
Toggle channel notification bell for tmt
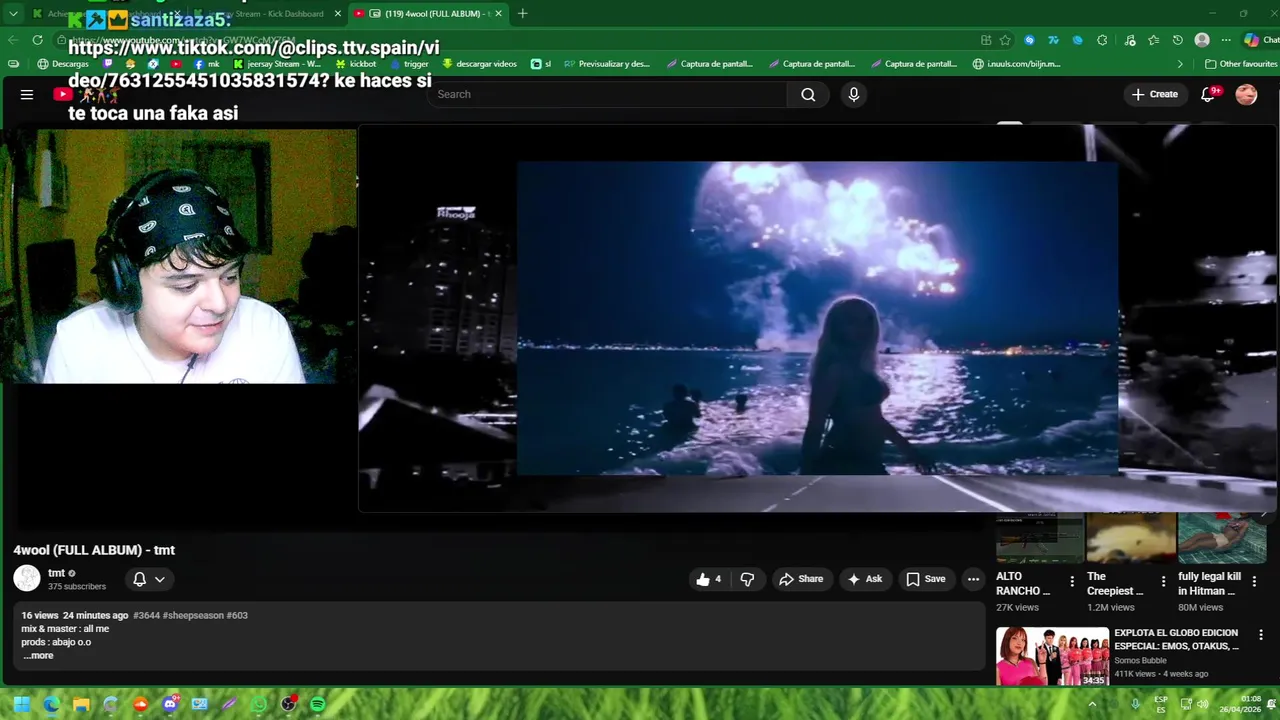click(x=149, y=579)
